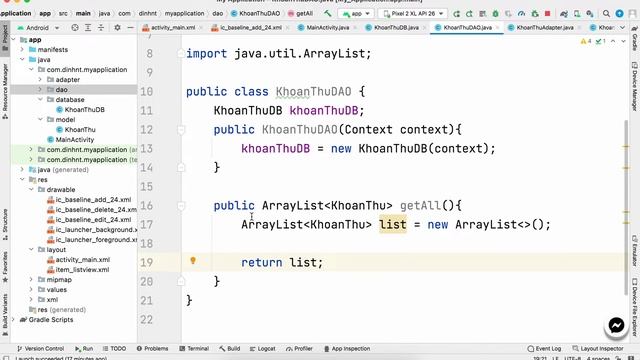This screenshot has width=640, height=360.
Task: Toggle fold marker on line 12 constructor
Action: 181,130
